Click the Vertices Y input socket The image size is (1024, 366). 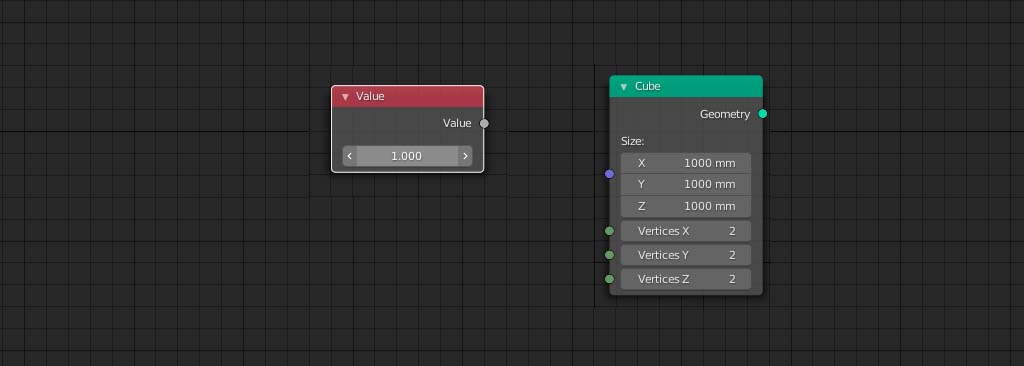coord(609,255)
